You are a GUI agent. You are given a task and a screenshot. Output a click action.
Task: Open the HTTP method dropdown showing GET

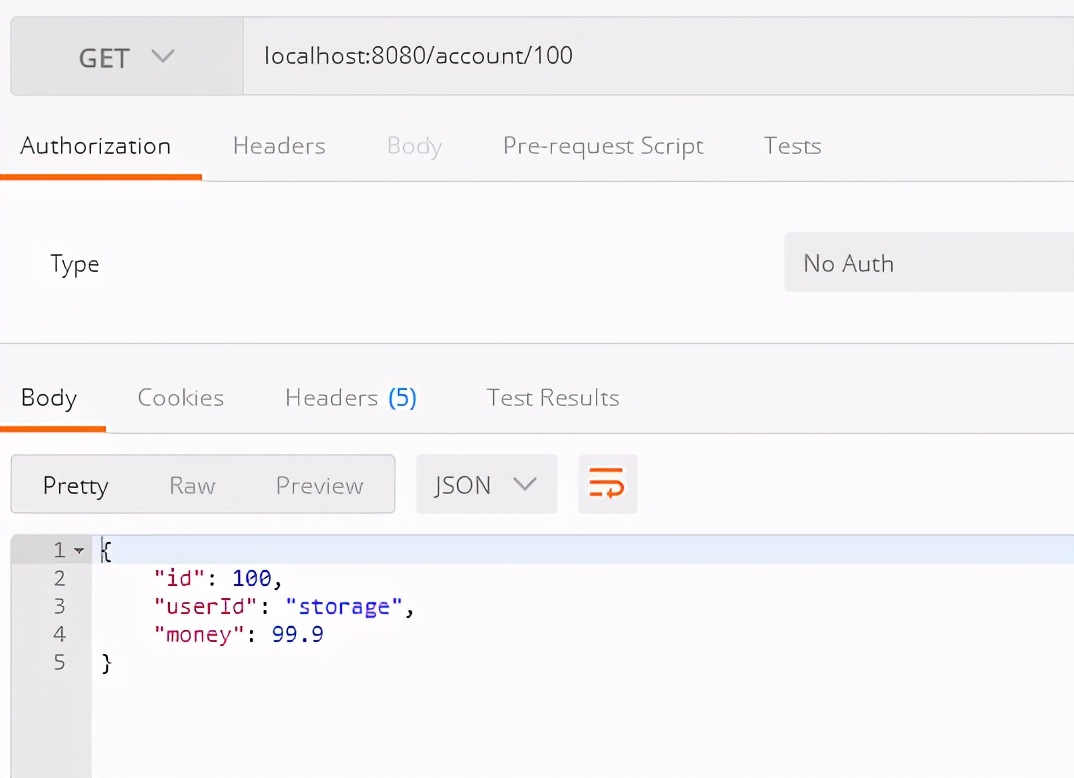[125, 57]
